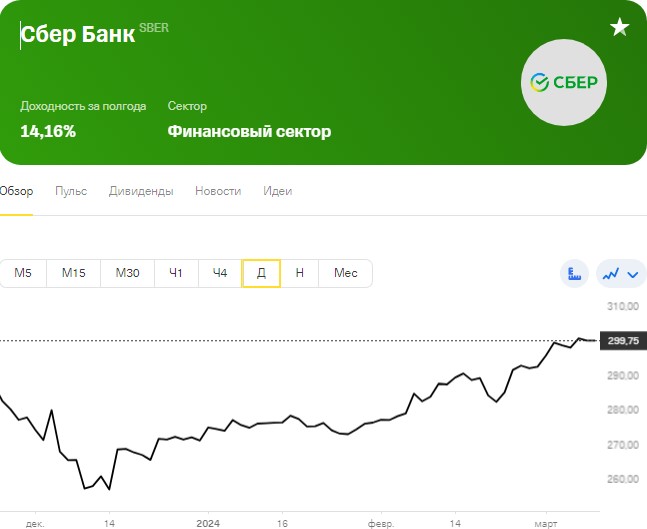647x529 pixels.
Task: Click the 299,75 current price label
Action: 623,341
